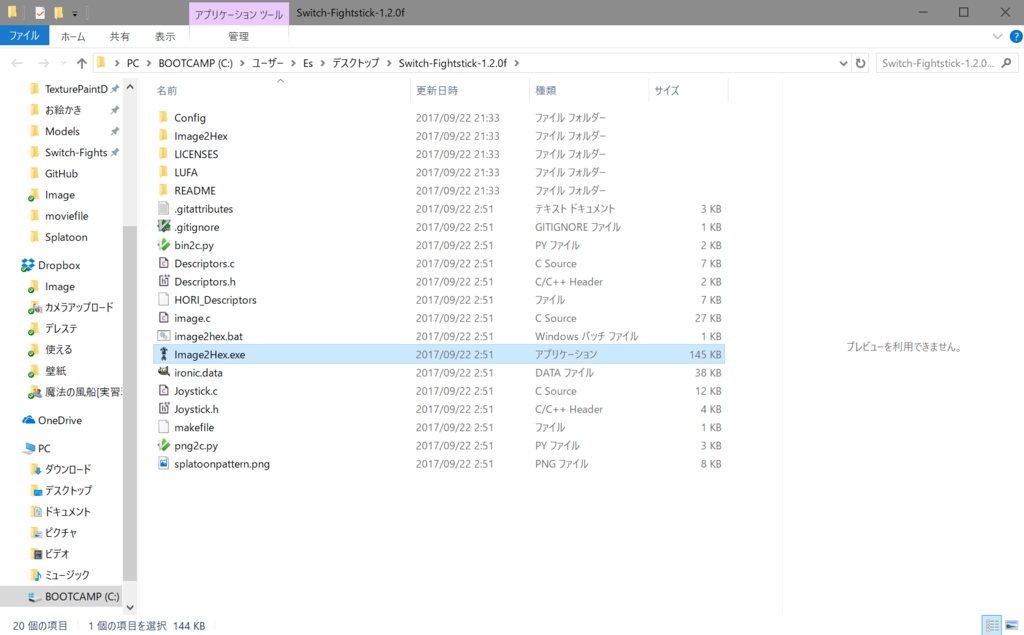Viewport: 1024px width, 635px height.
Task: Click the search magnifier icon
Action: click(1006, 63)
